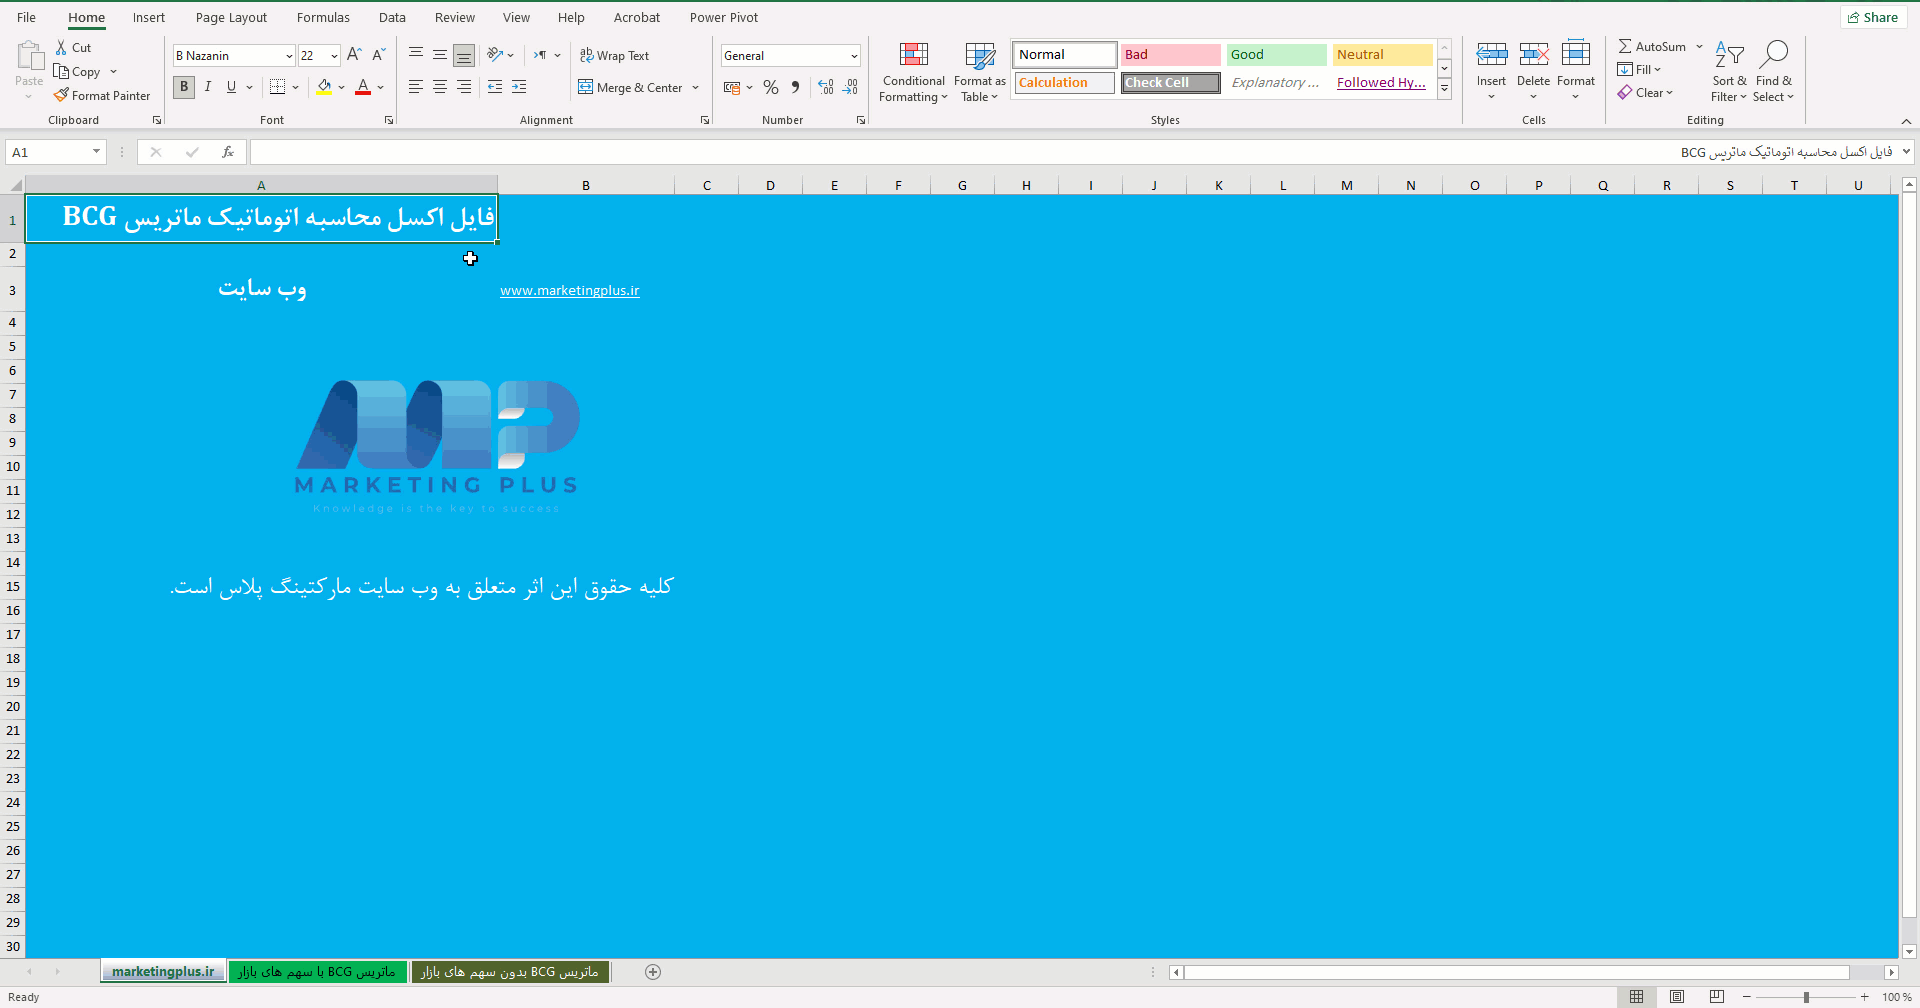
Task: Switch to the Page Layout tab
Action: coord(231,17)
